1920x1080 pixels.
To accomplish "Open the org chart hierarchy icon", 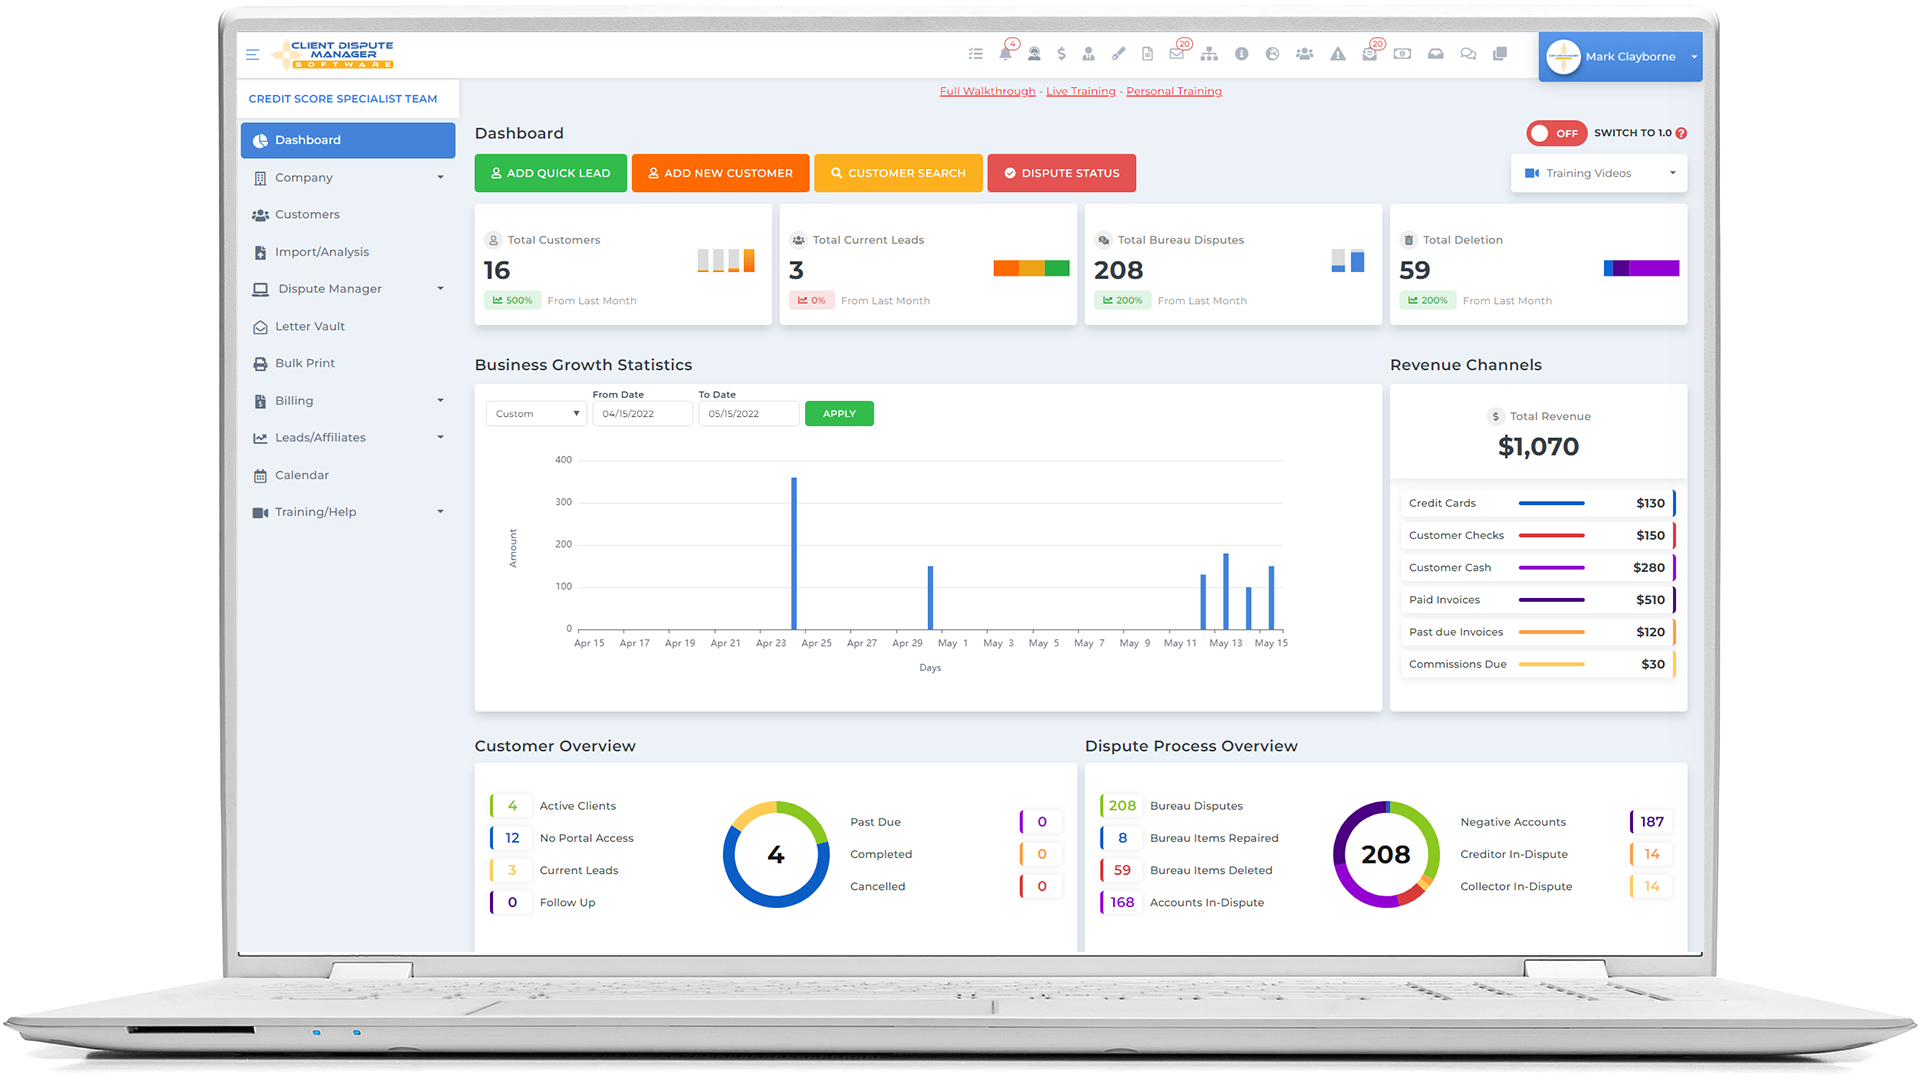I will coord(1209,54).
